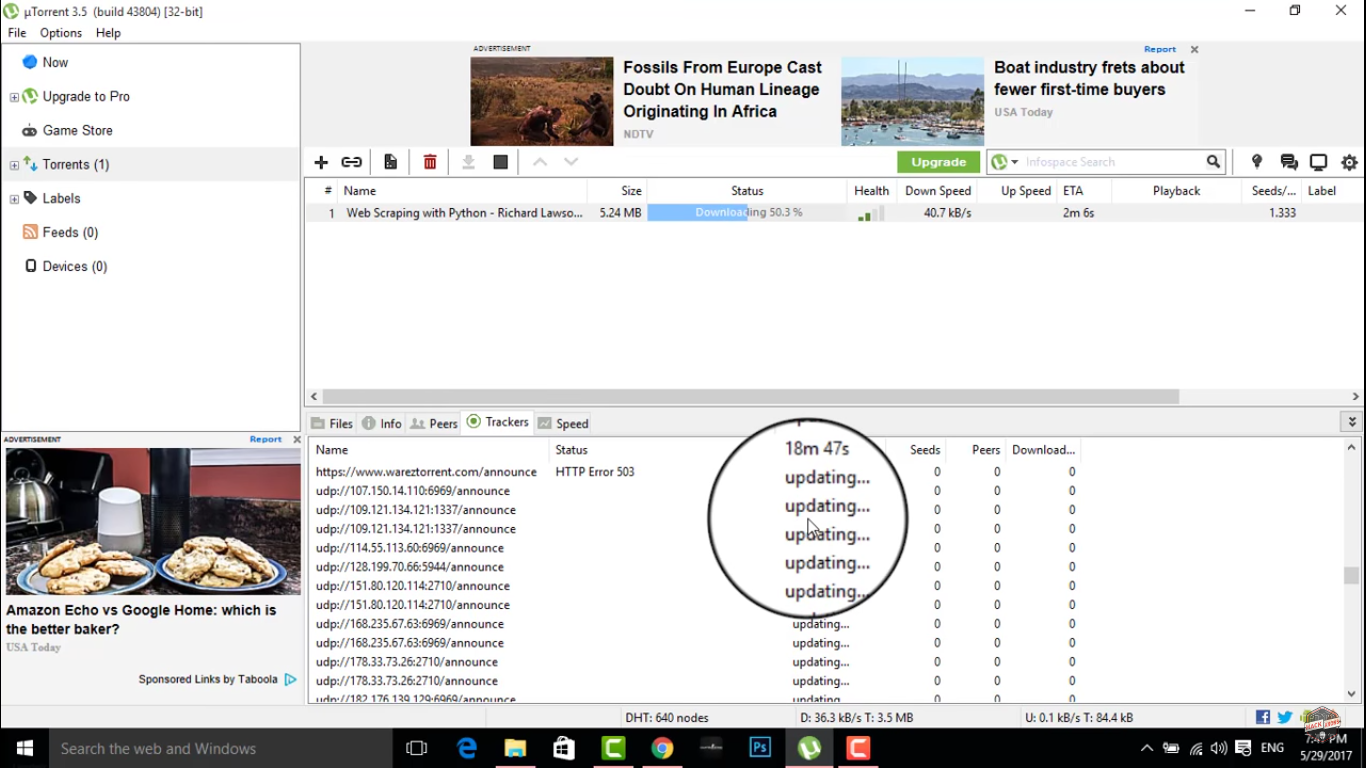
Task: Open the Help menu
Action: 108,33
